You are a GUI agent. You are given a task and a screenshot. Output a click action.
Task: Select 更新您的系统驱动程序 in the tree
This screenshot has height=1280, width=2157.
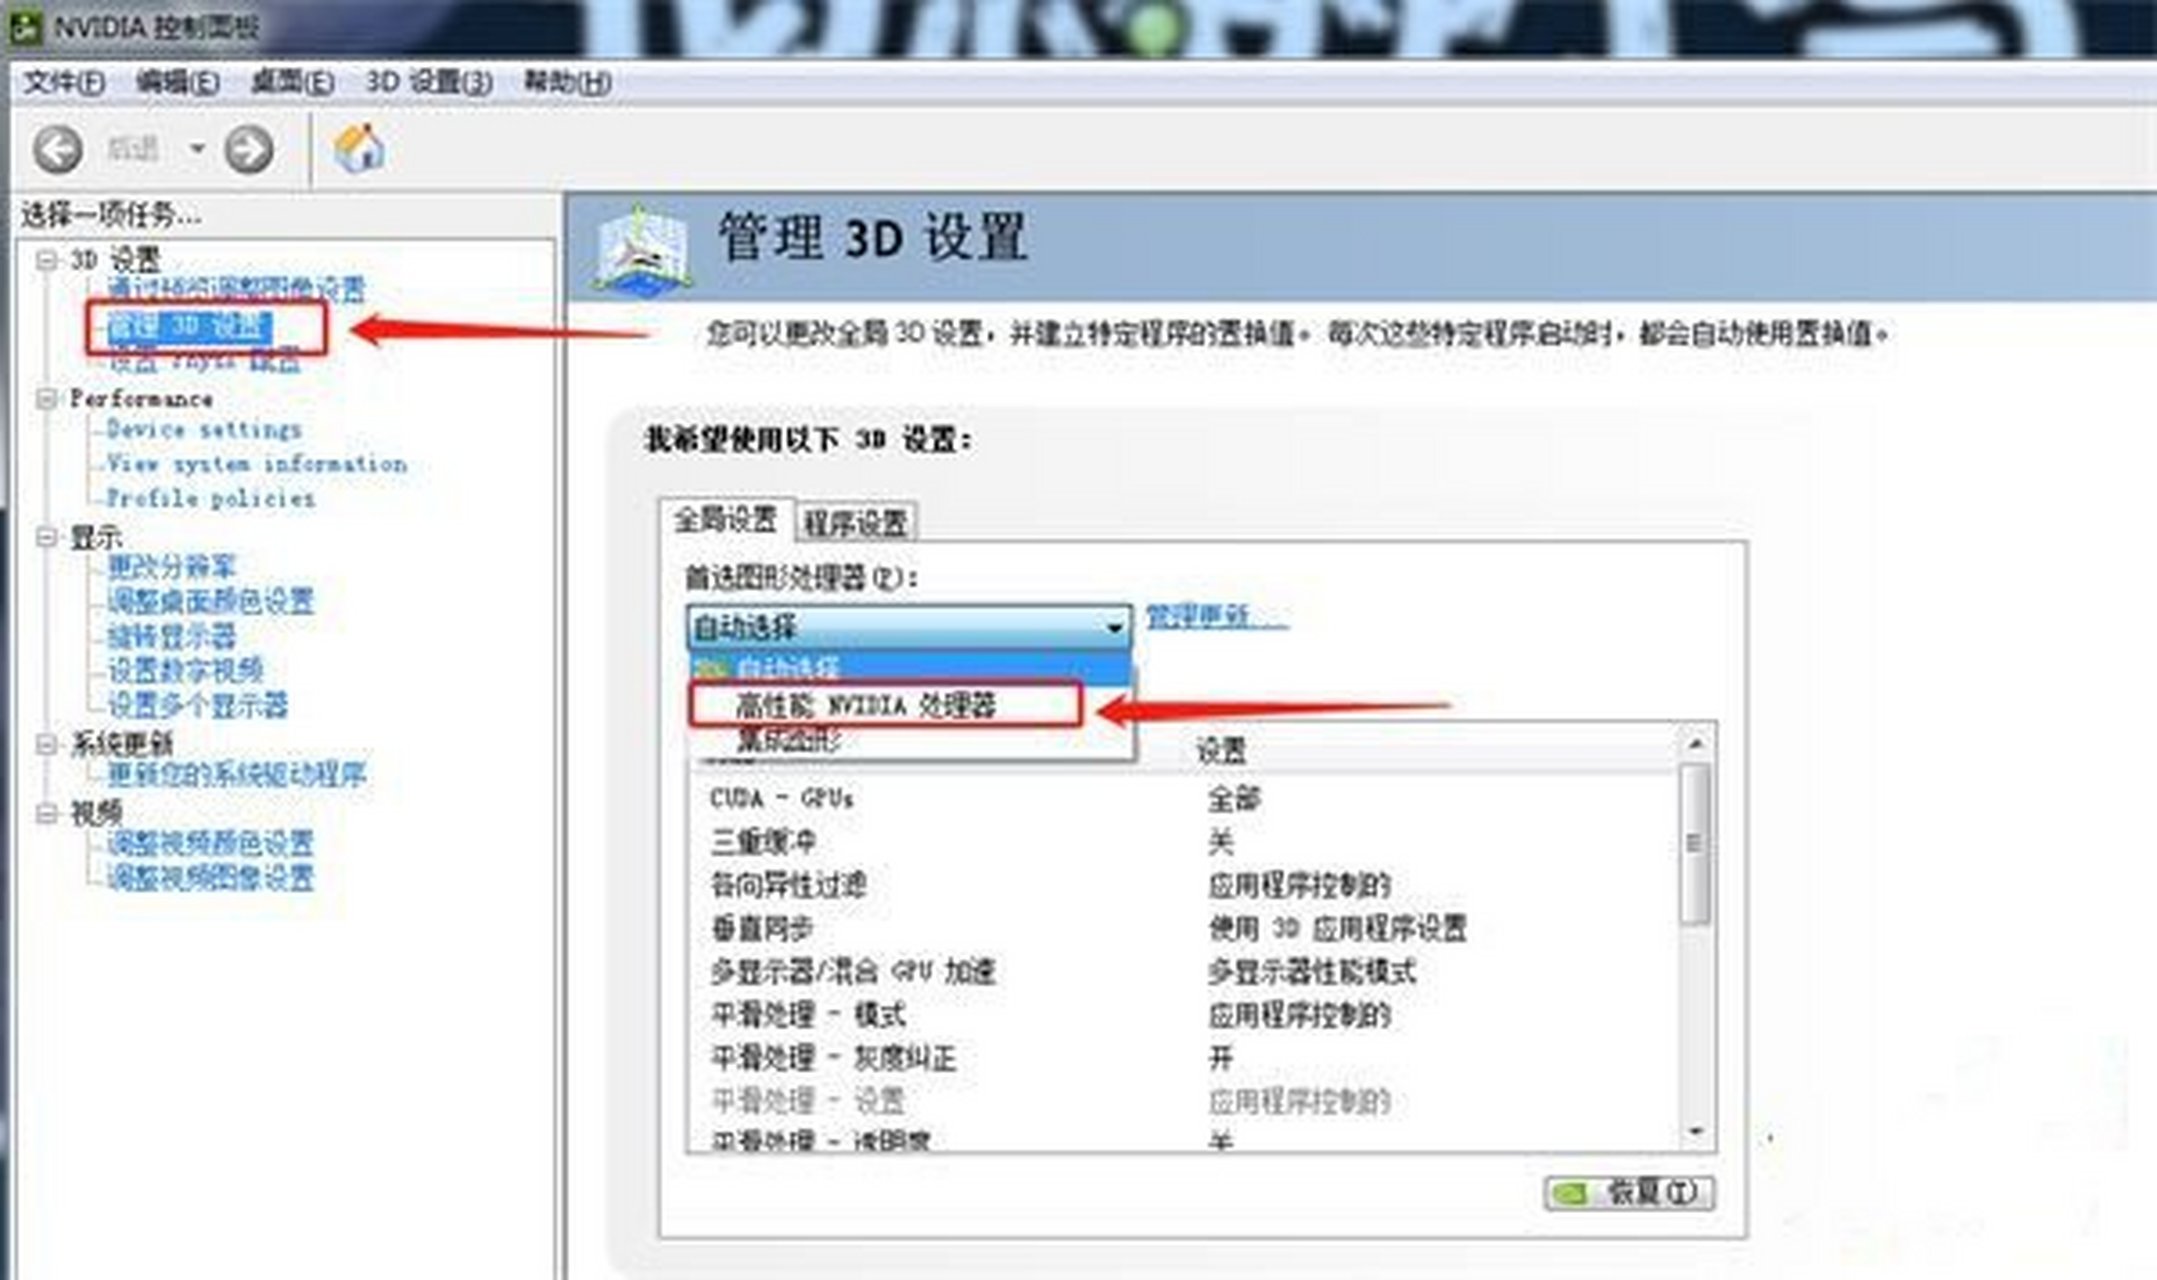click(x=236, y=774)
